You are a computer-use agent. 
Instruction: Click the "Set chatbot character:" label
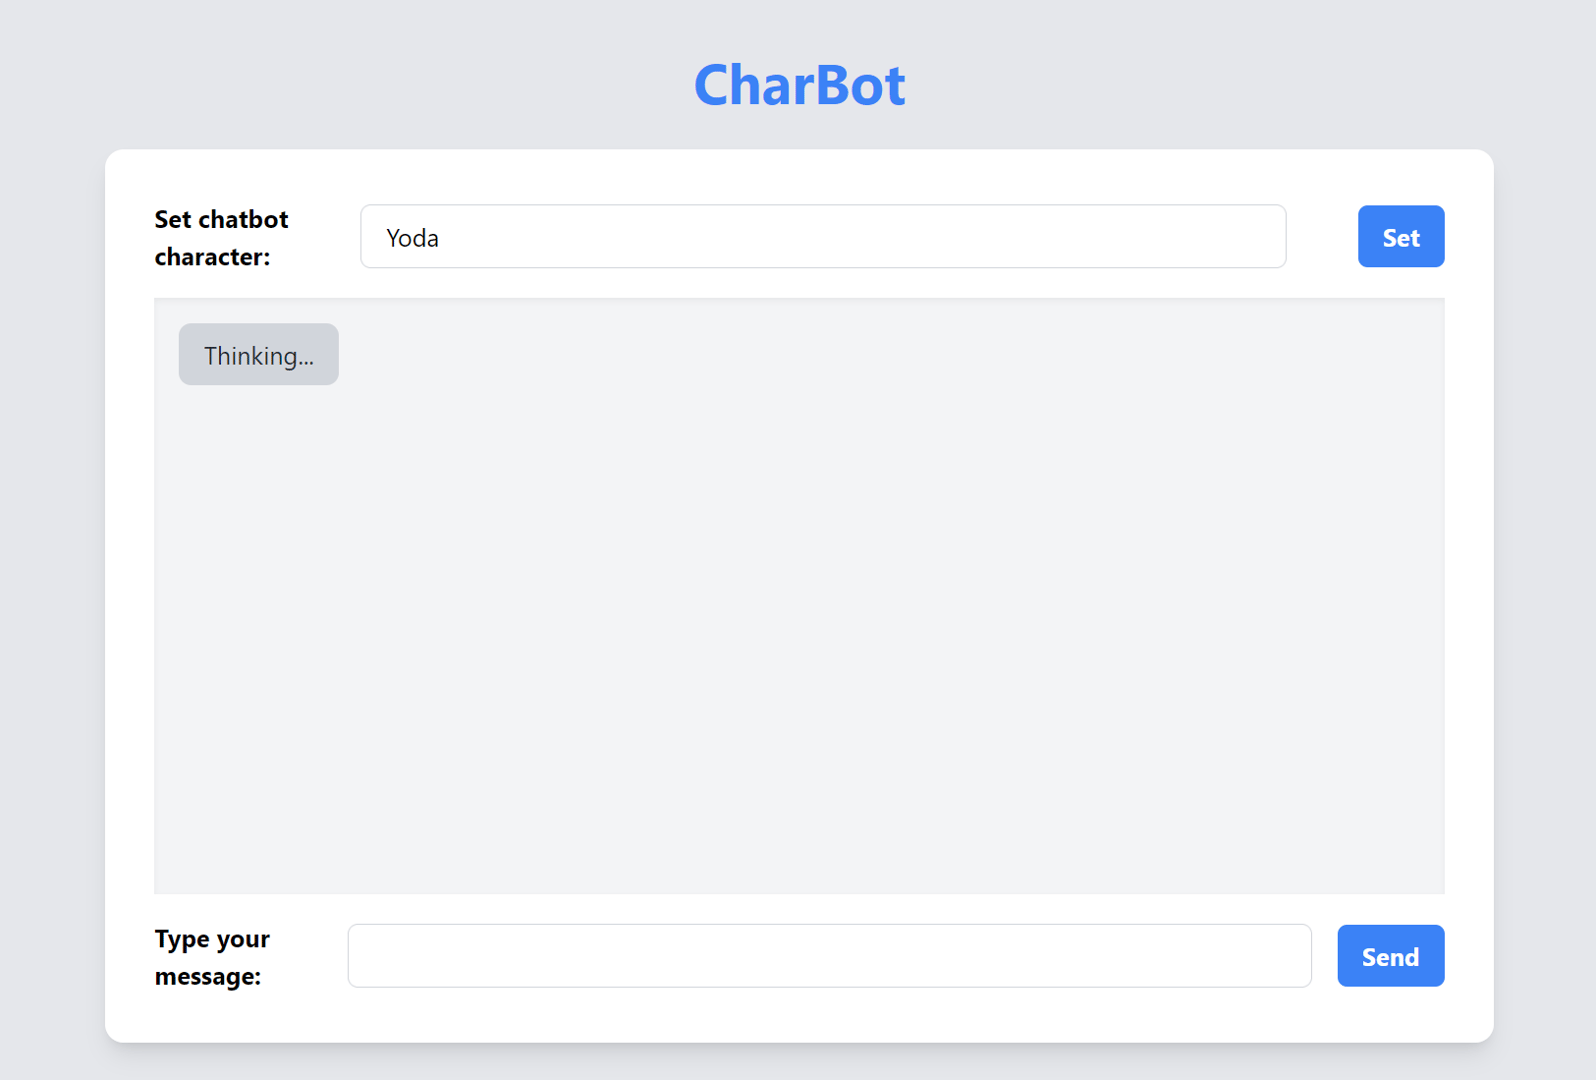pos(221,237)
